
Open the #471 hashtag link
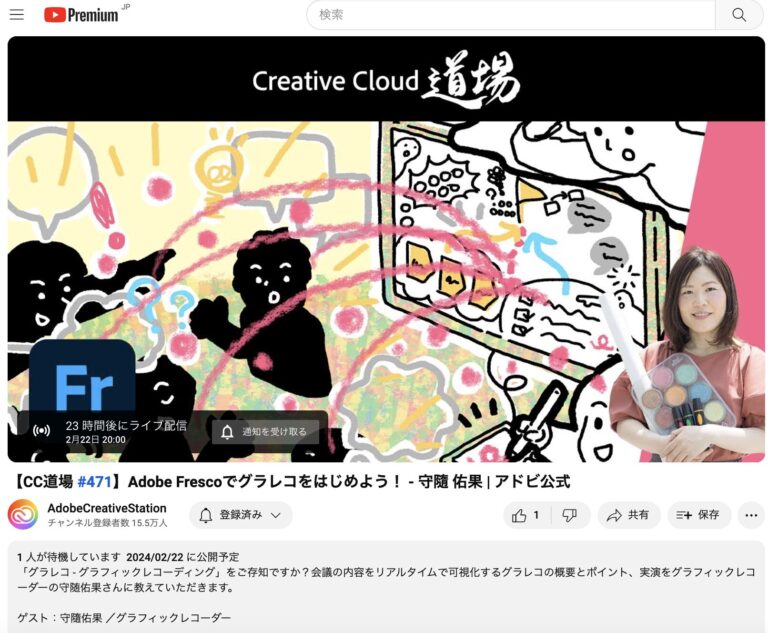95,481
